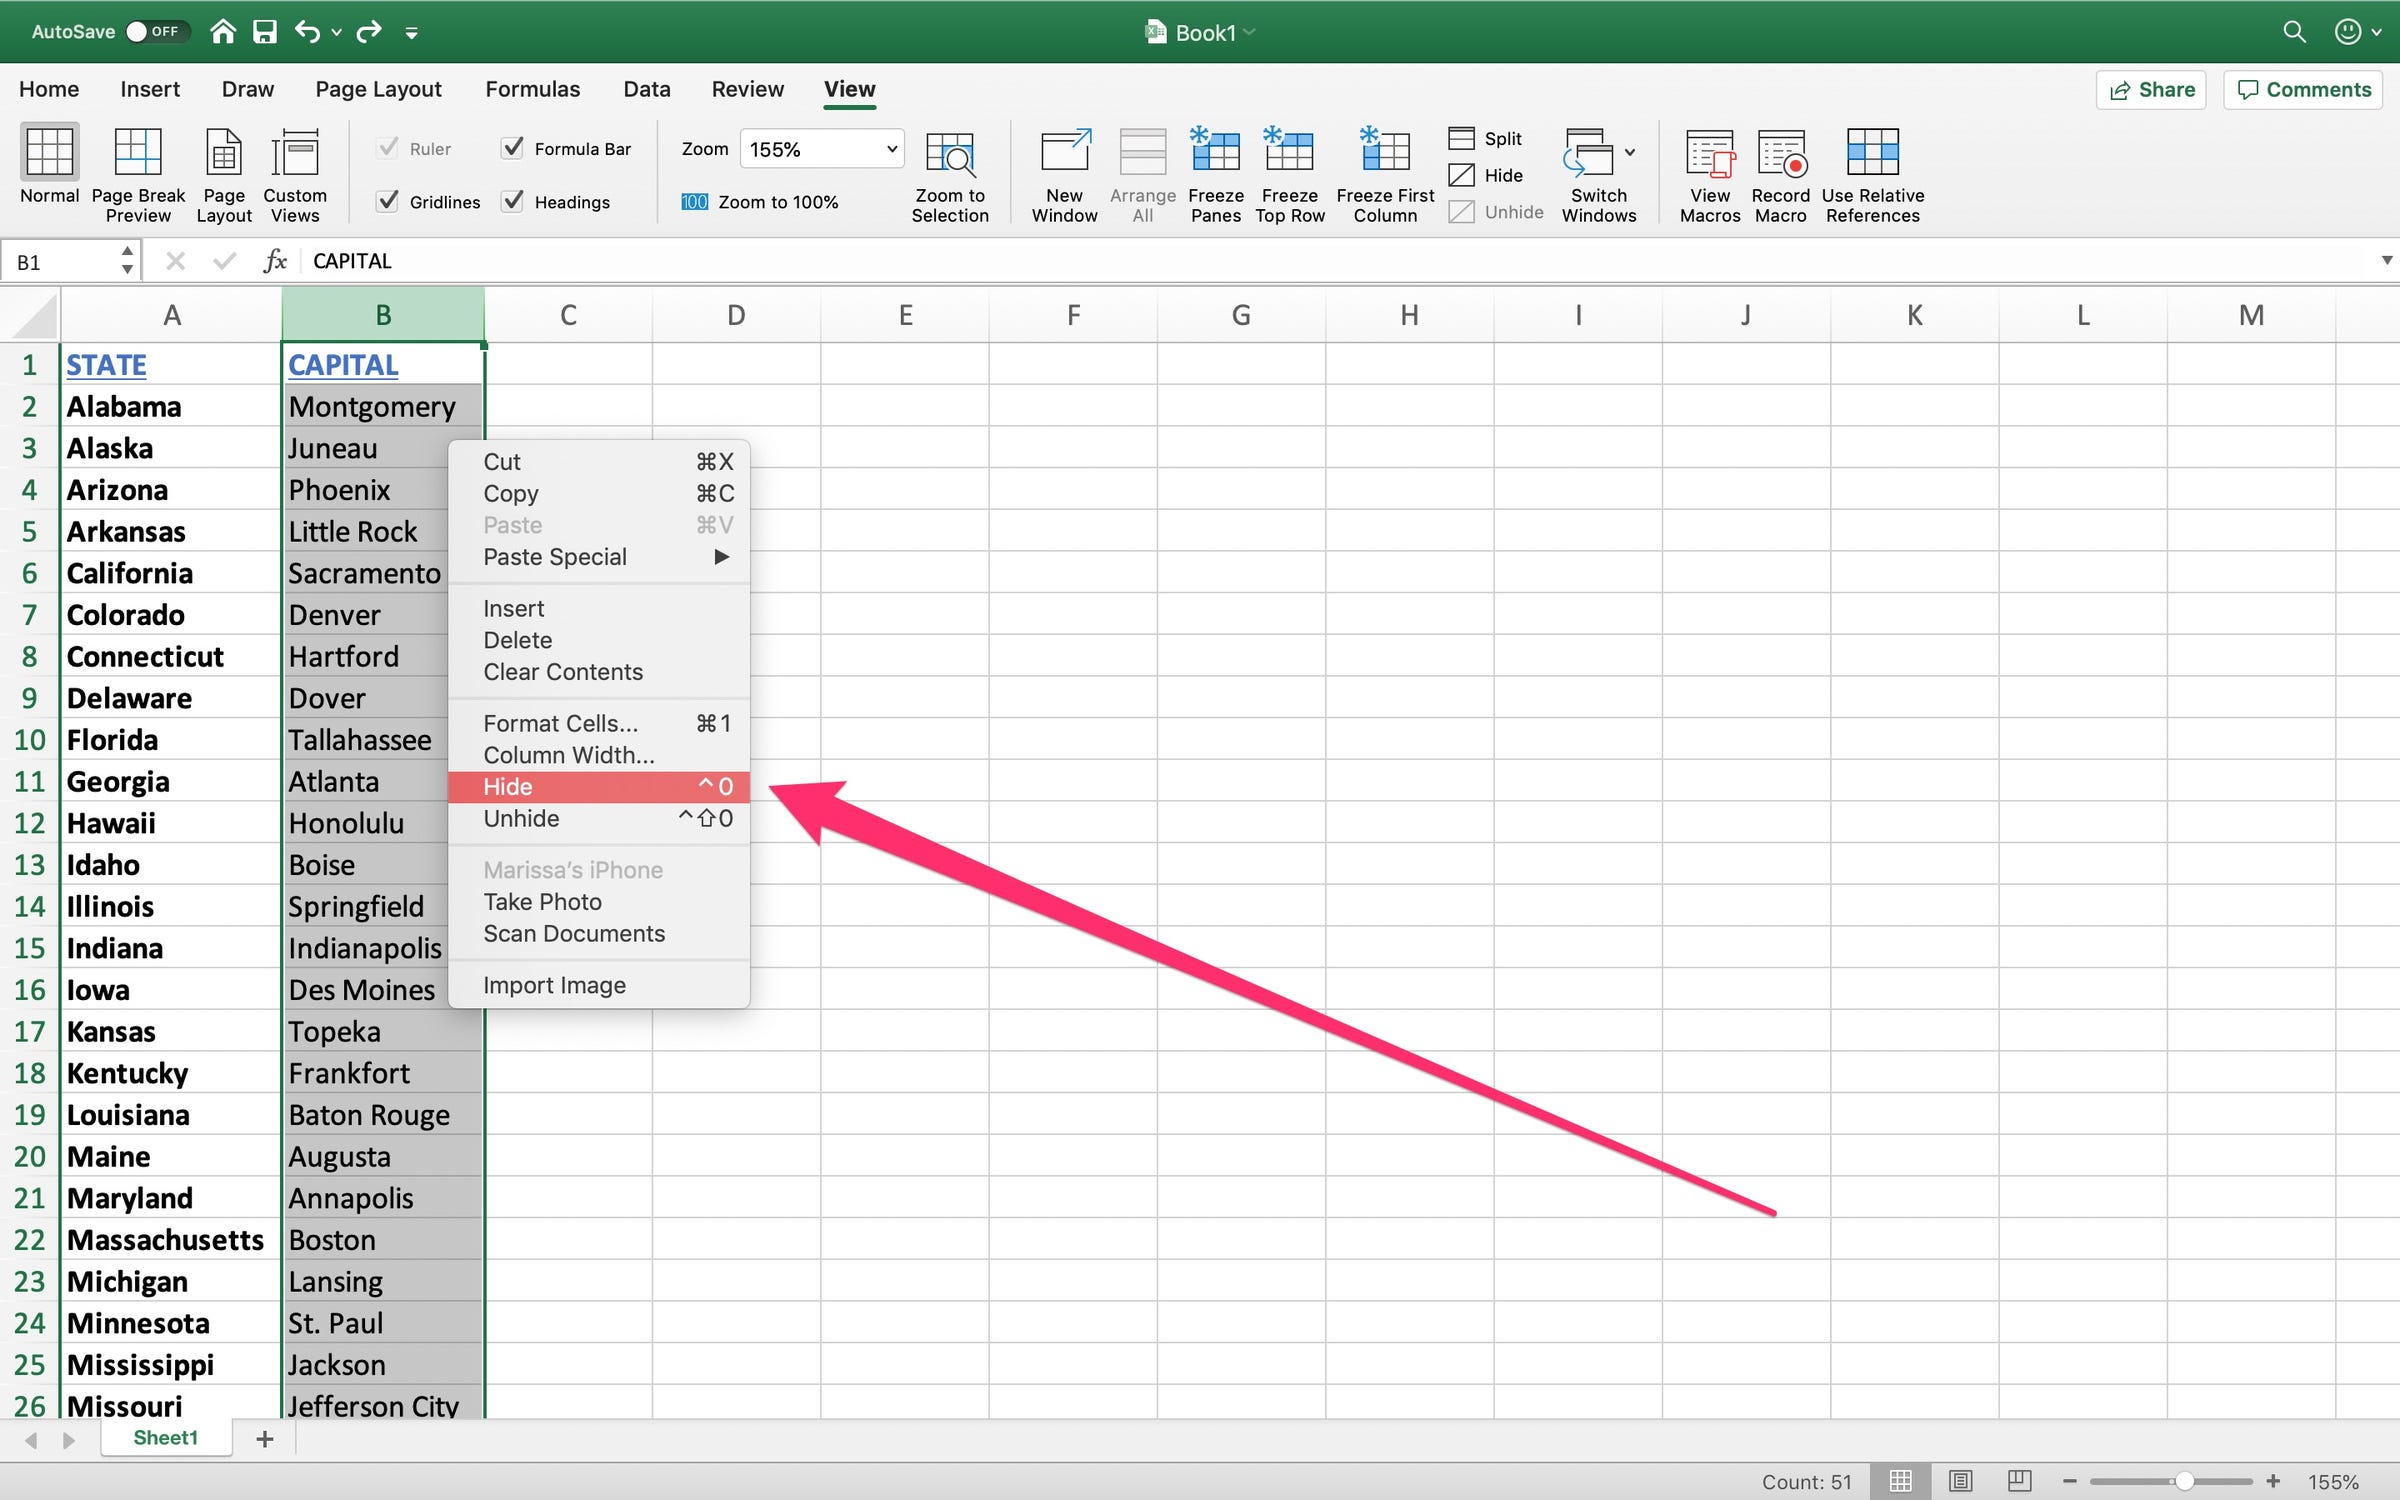Choose Unhide in context menu
2400x1500 pixels.
click(599, 819)
